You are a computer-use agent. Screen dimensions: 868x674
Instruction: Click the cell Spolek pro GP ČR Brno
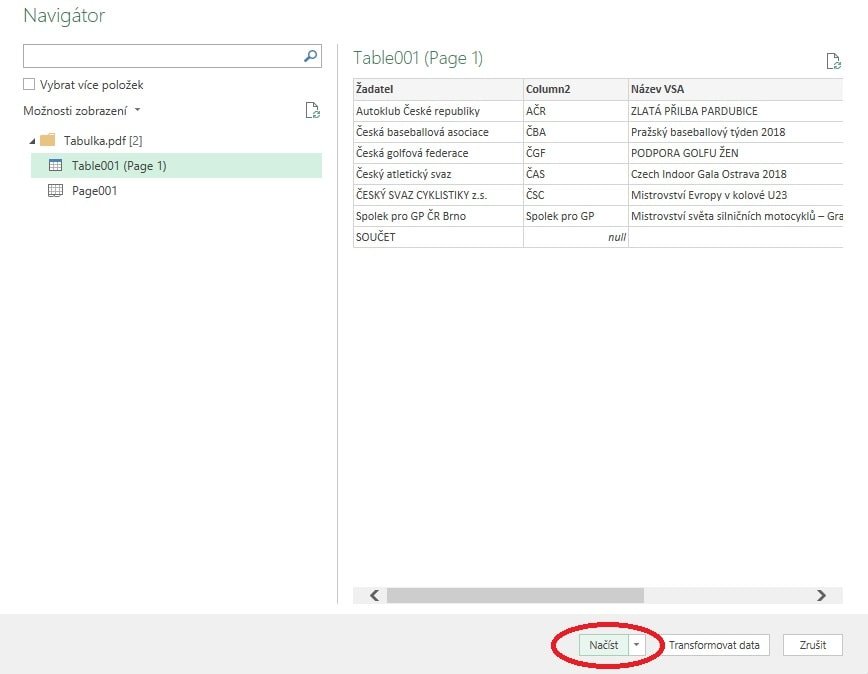[438, 216]
